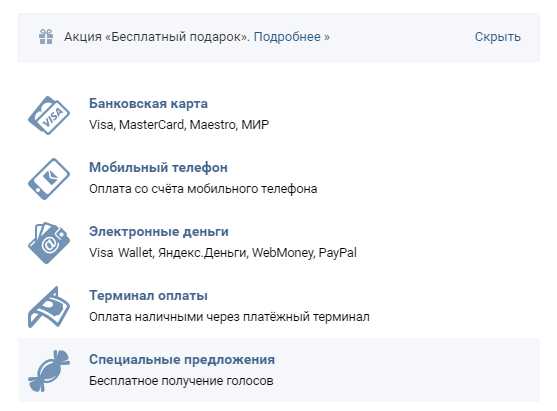
Task: Choose the mobile phone payment icon
Action: point(49,179)
